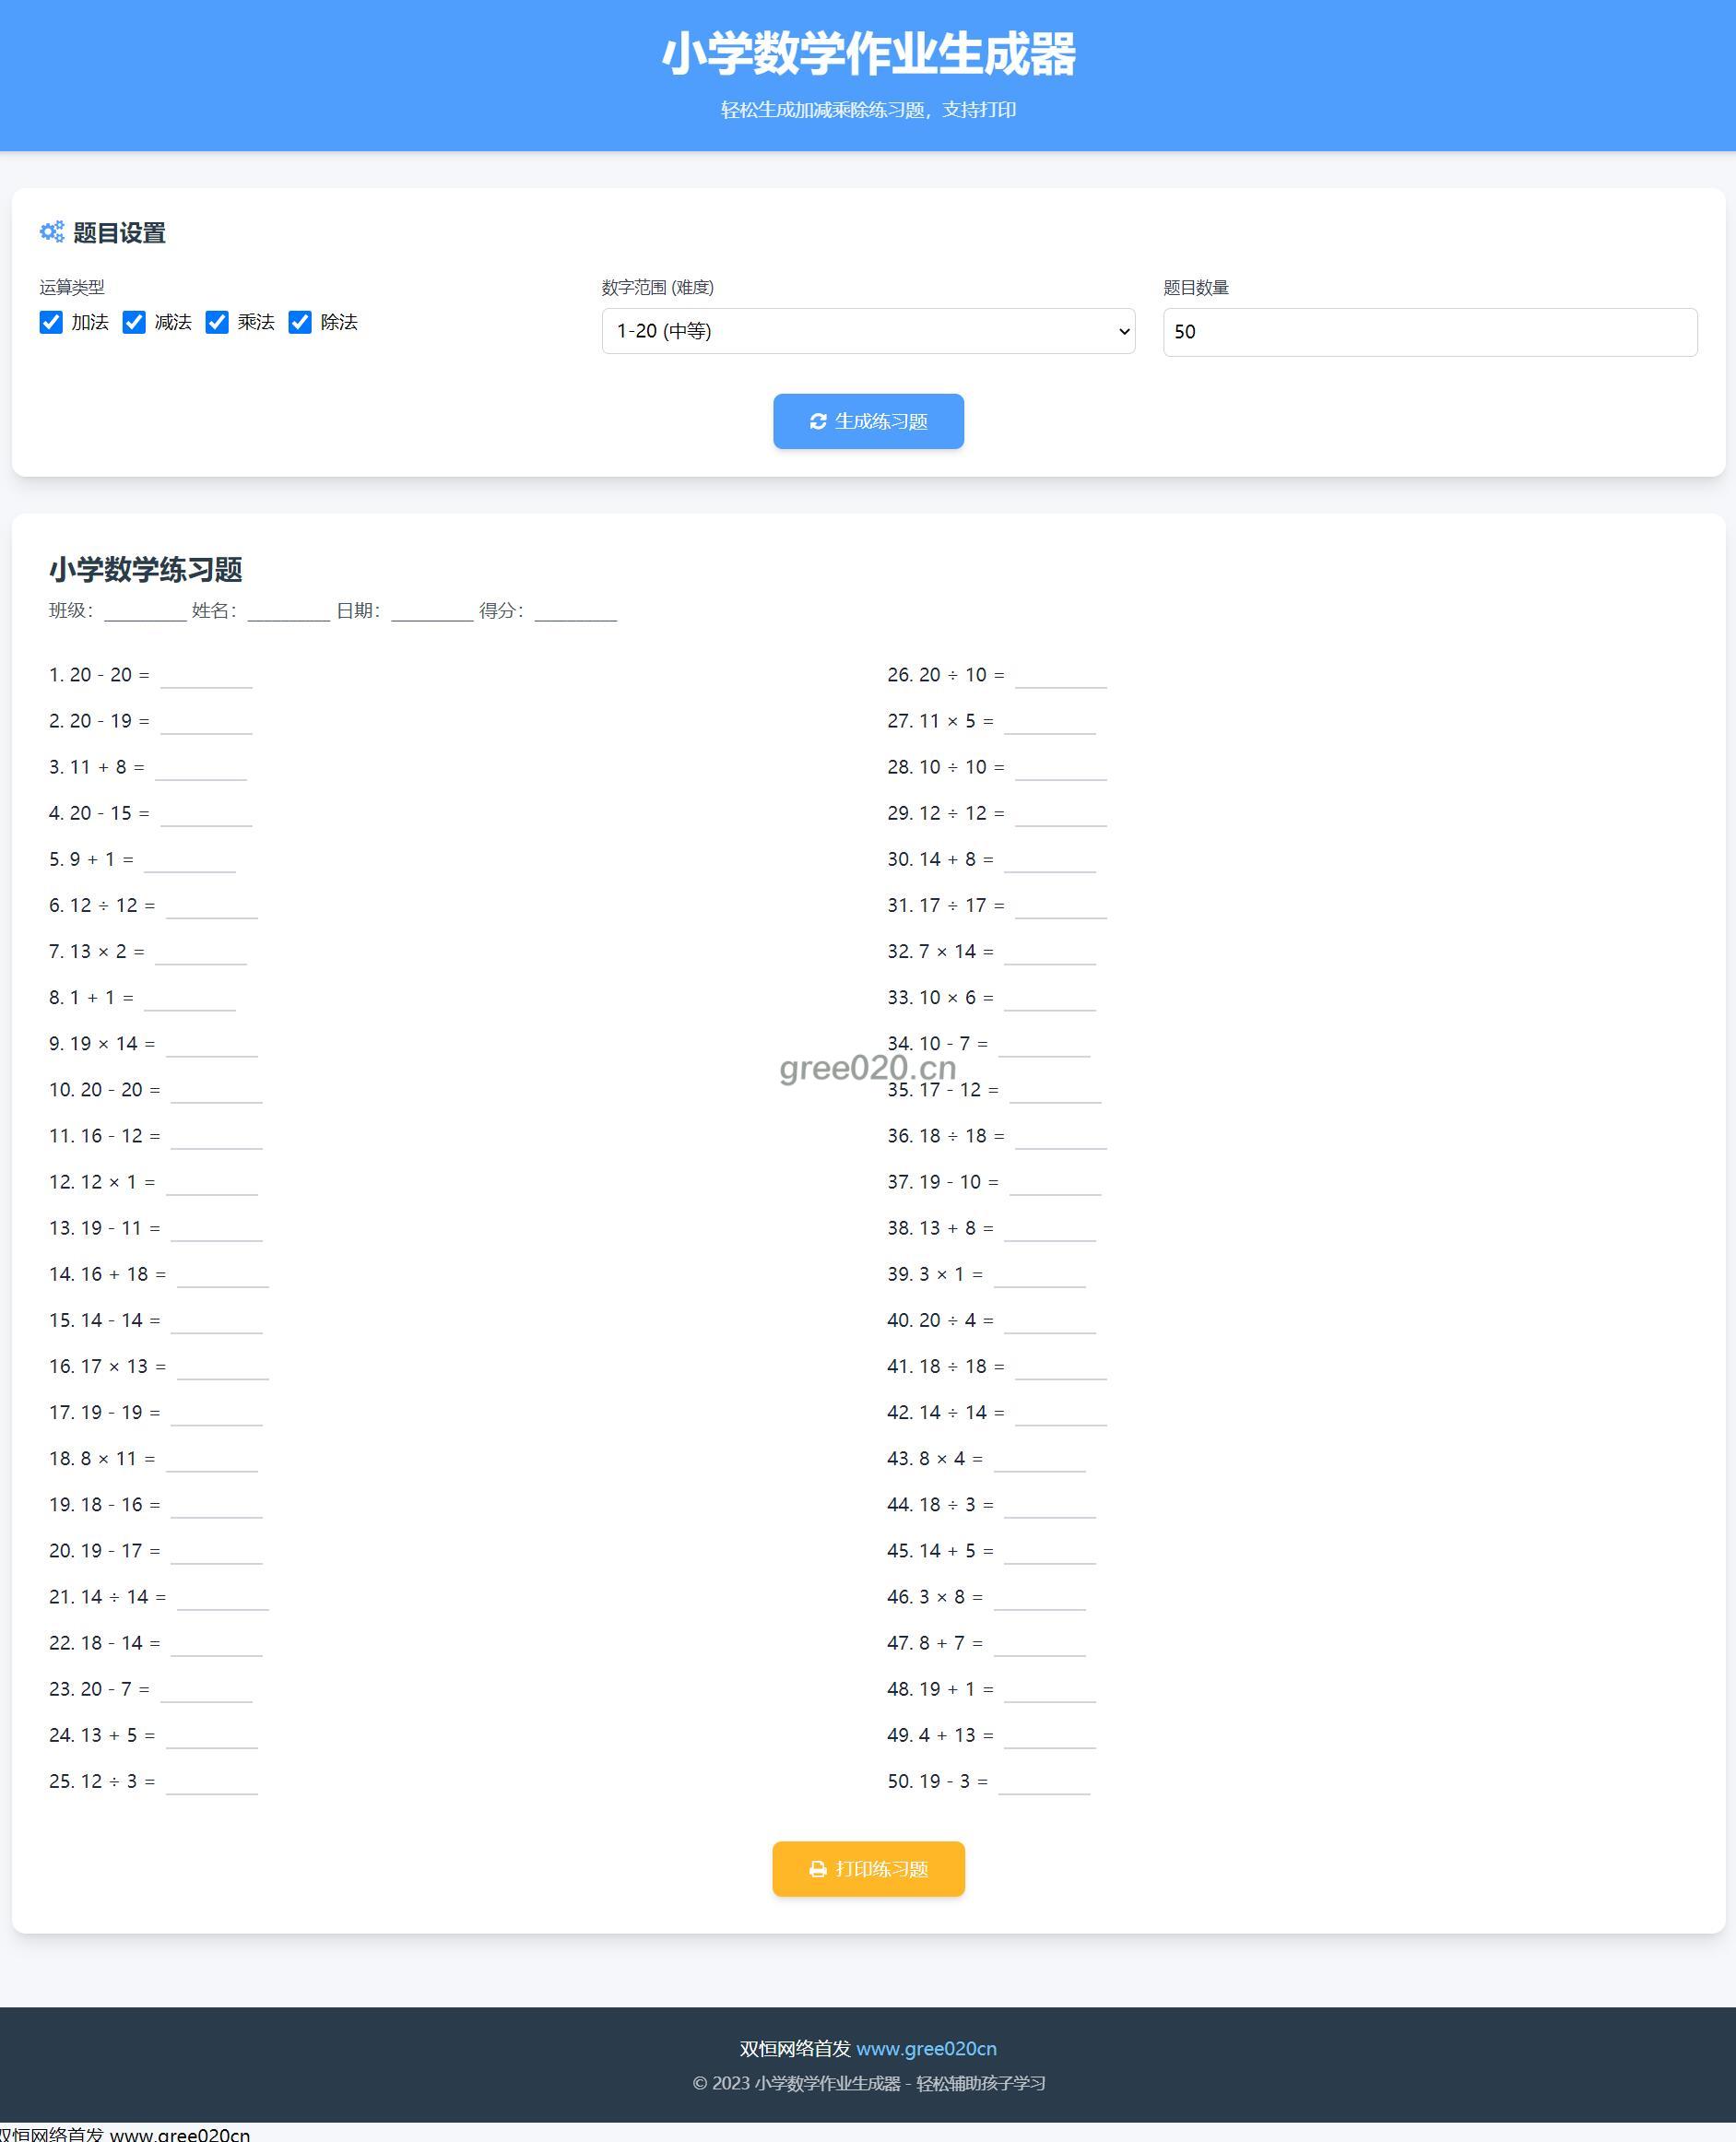The image size is (1736, 2142).
Task: Open the www.gree020cn footer link
Action: tap(925, 2049)
